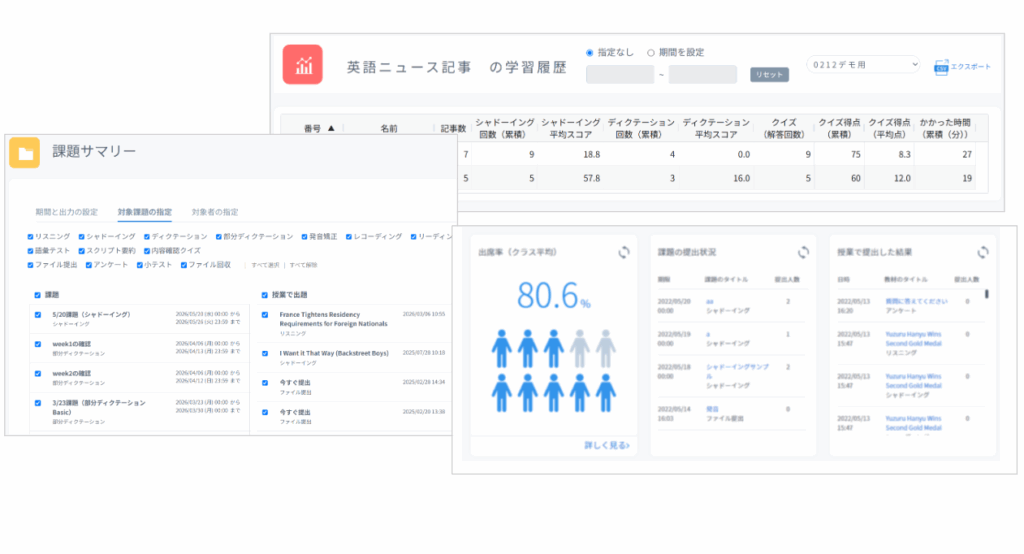Toggle the 発音矯正 checkbox
This screenshot has width=1024, height=554.
click(x=304, y=237)
